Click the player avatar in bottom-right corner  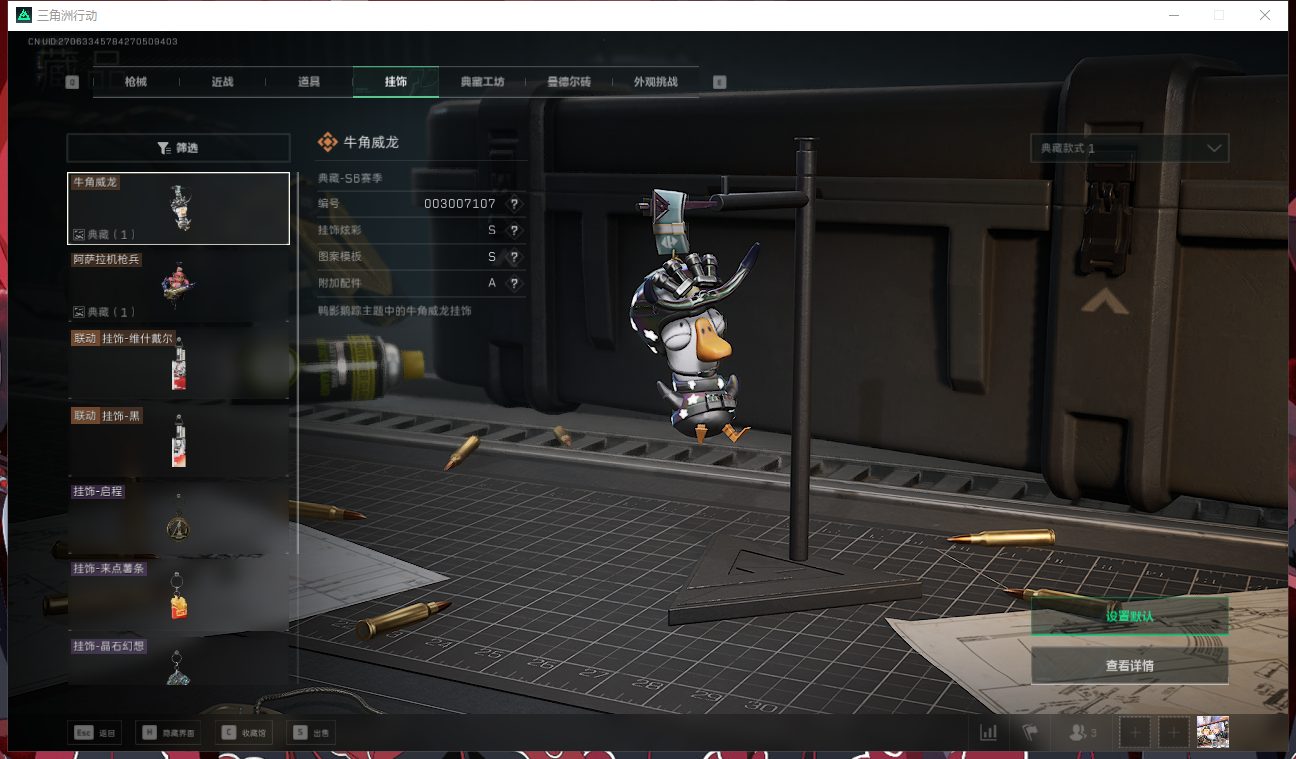coord(1212,732)
